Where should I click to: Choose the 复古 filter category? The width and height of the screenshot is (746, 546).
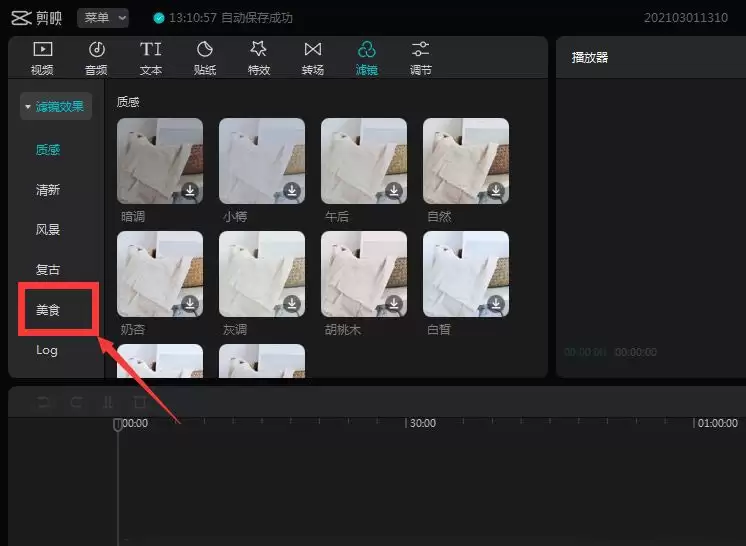[x=48, y=270]
